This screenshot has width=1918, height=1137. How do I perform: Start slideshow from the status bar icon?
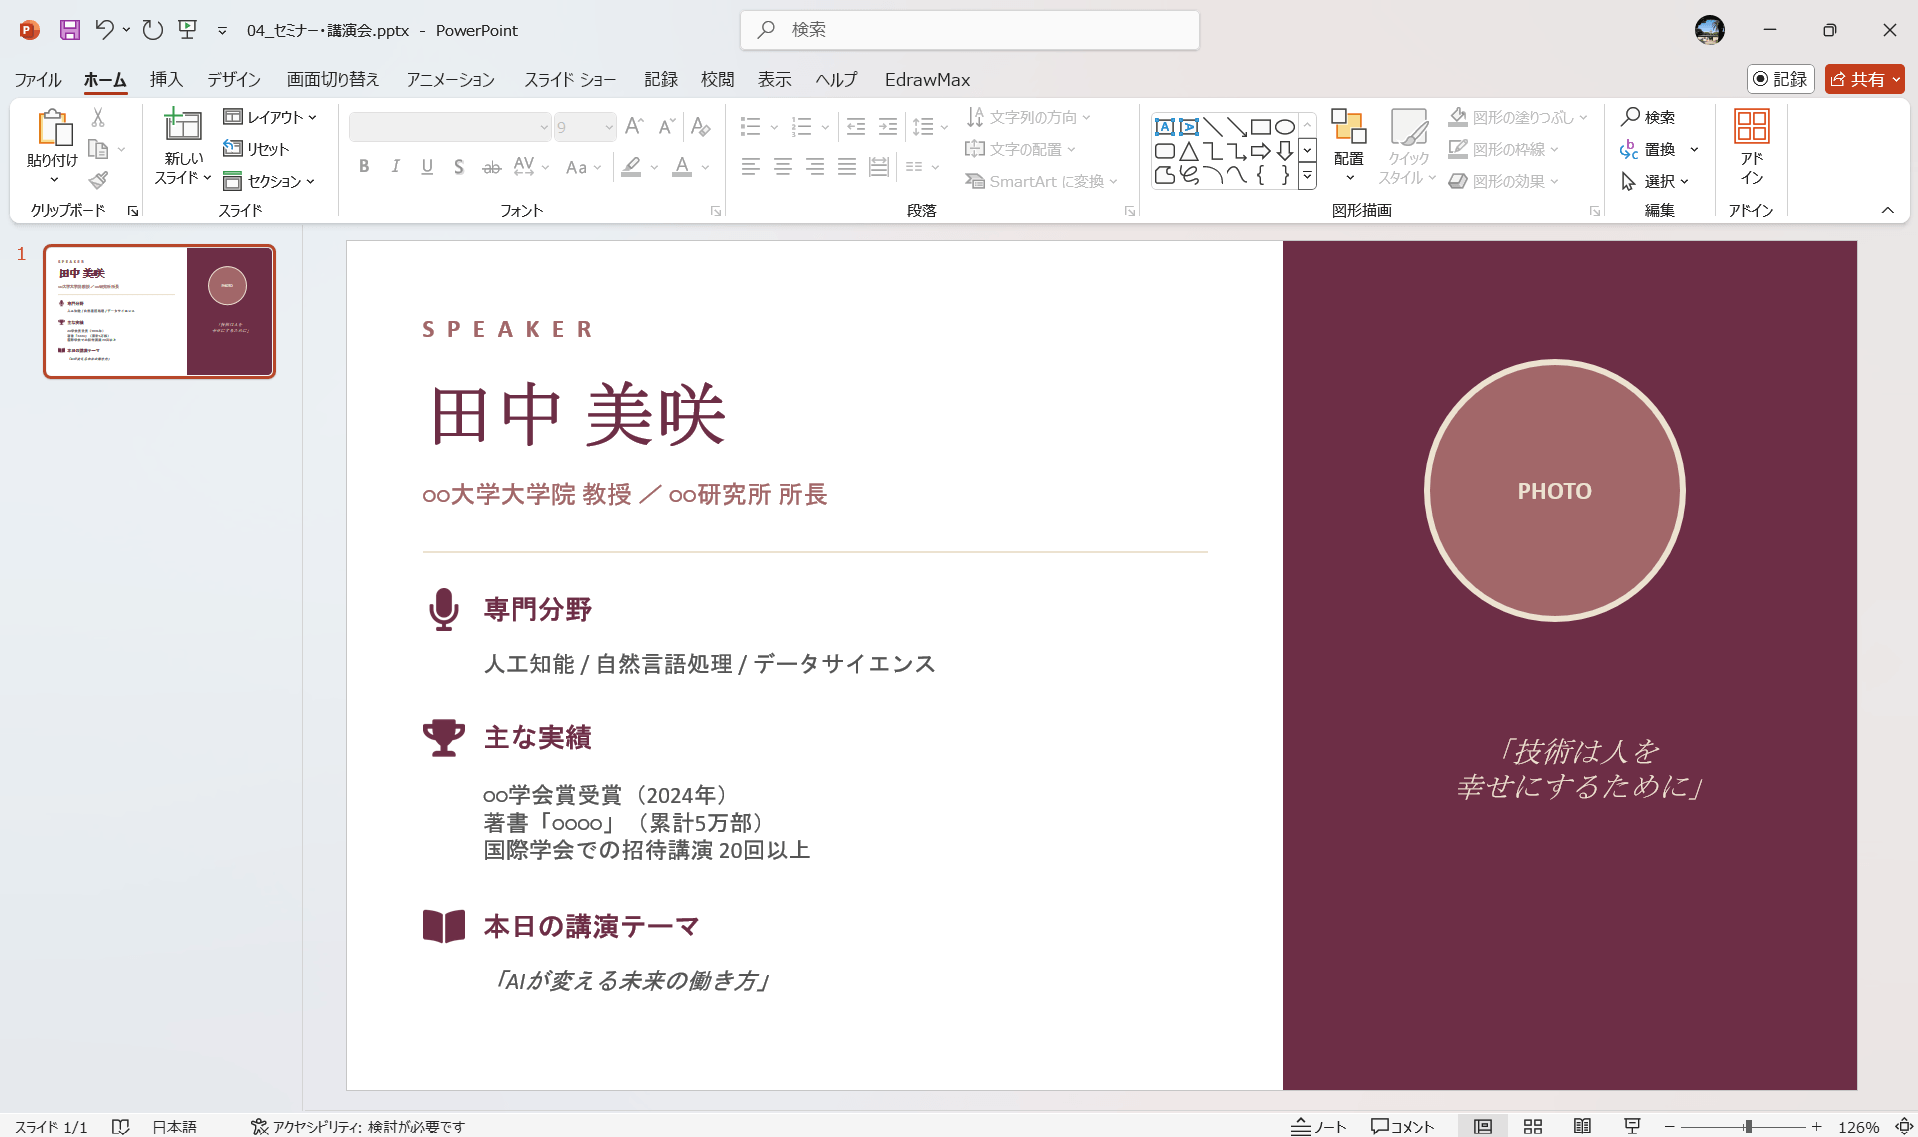pos(1631,1125)
